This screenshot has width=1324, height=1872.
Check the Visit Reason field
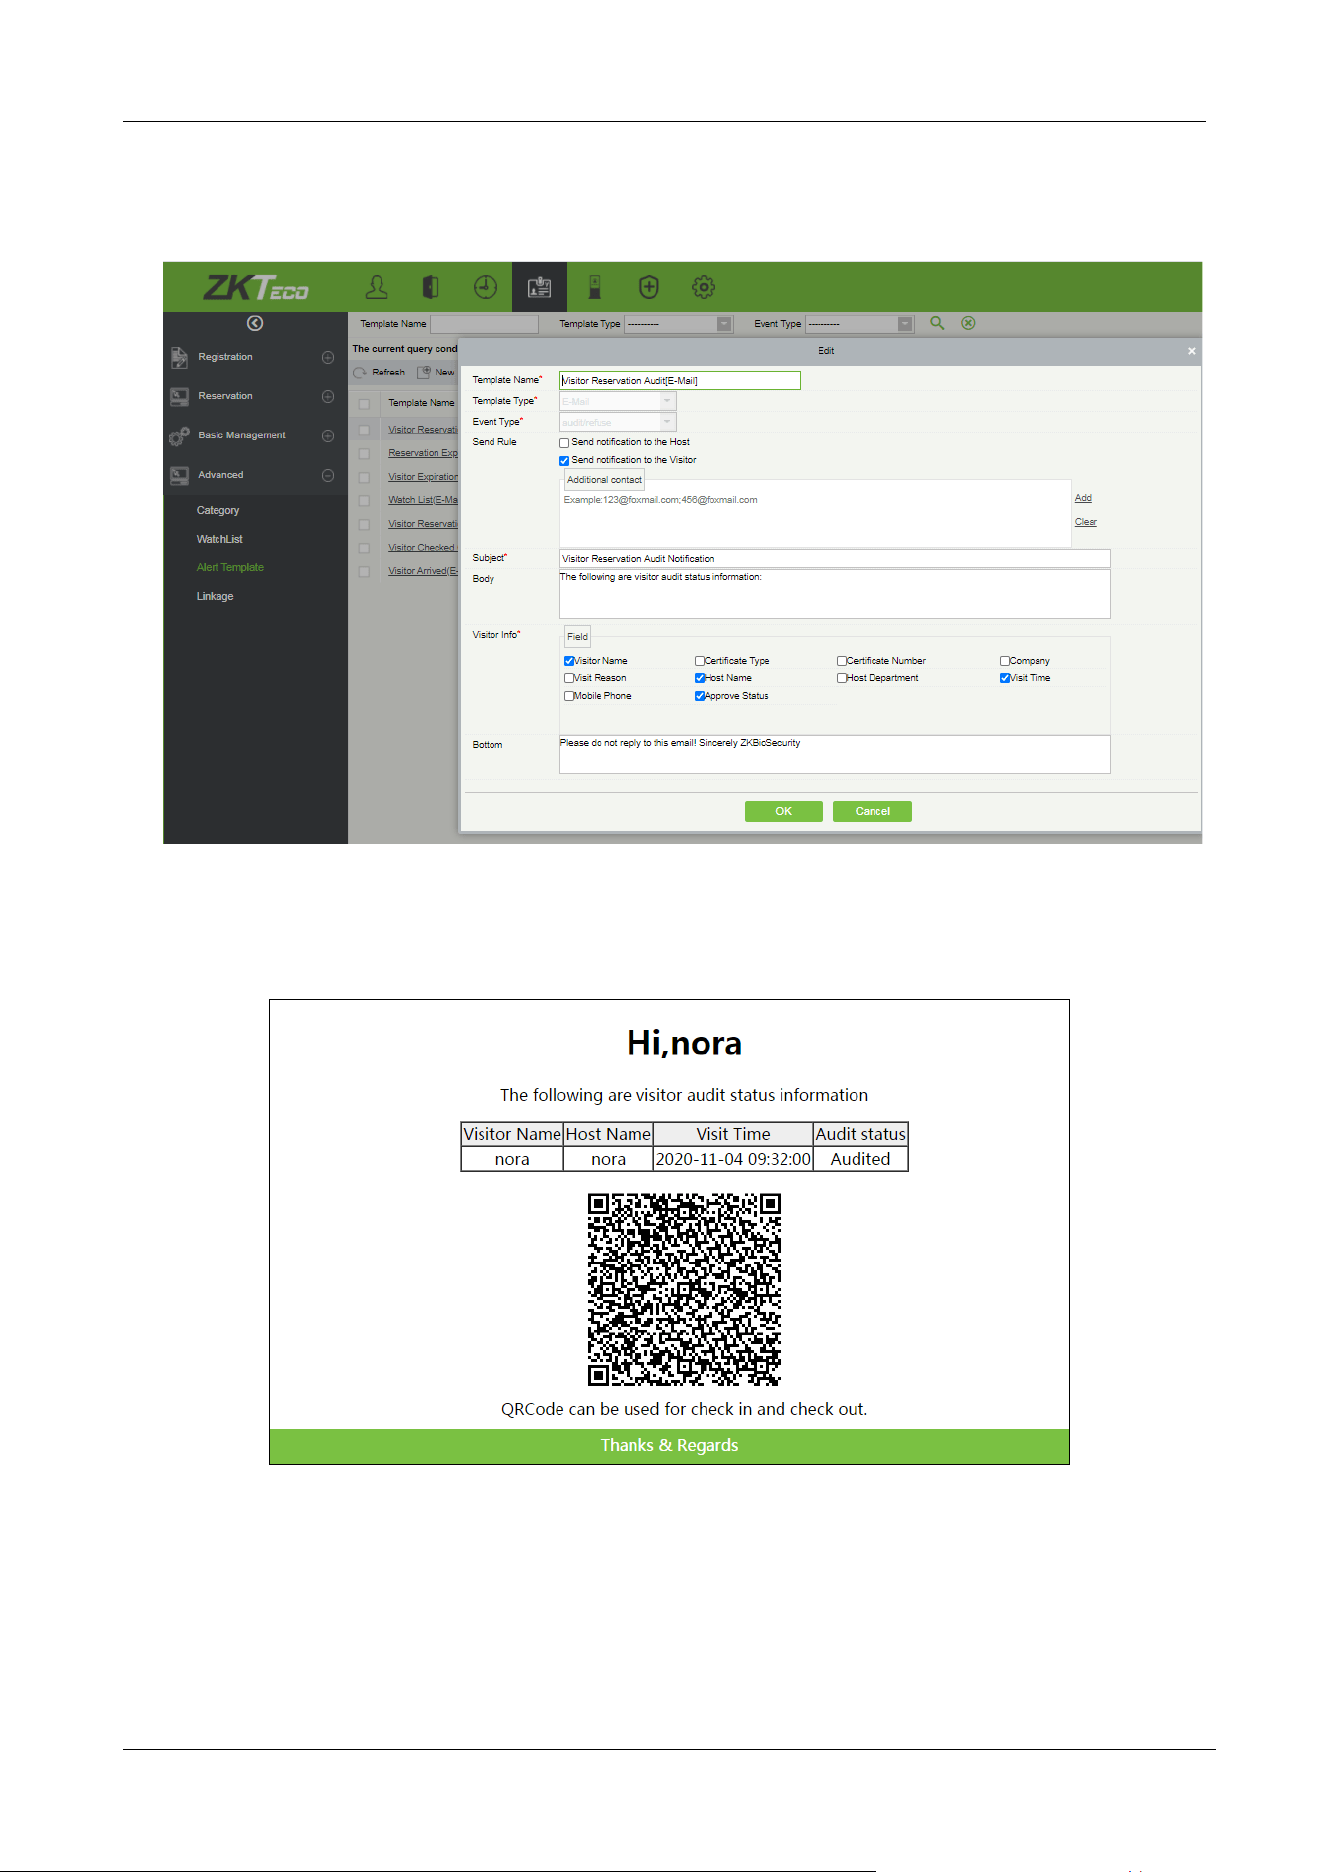(569, 678)
